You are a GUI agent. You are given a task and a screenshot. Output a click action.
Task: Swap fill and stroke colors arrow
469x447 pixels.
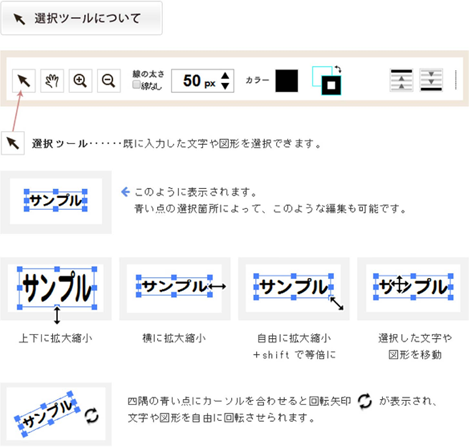[x=338, y=69]
